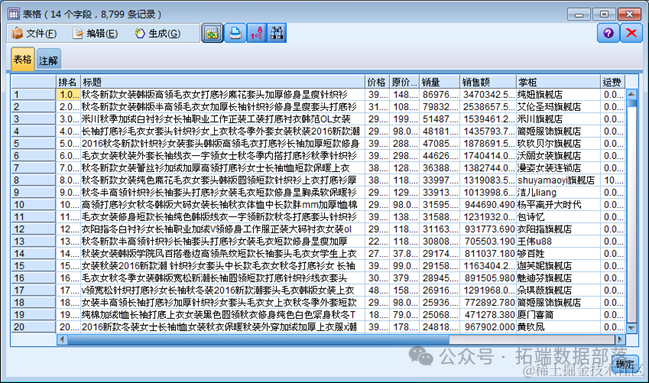This screenshot has height=383, width=649.
Task: Click the 沃丽女装旗舰店 cell
Action: (x=558, y=156)
